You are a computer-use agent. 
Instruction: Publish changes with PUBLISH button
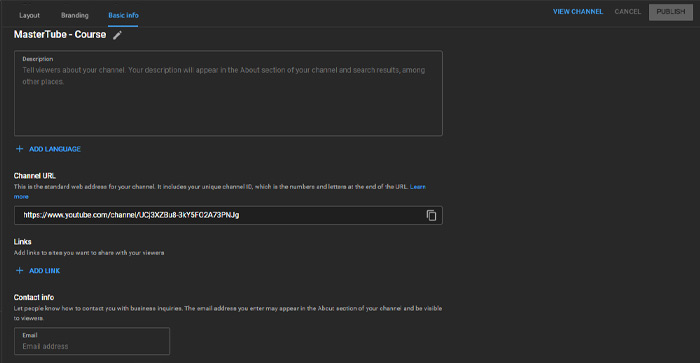[x=671, y=12]
